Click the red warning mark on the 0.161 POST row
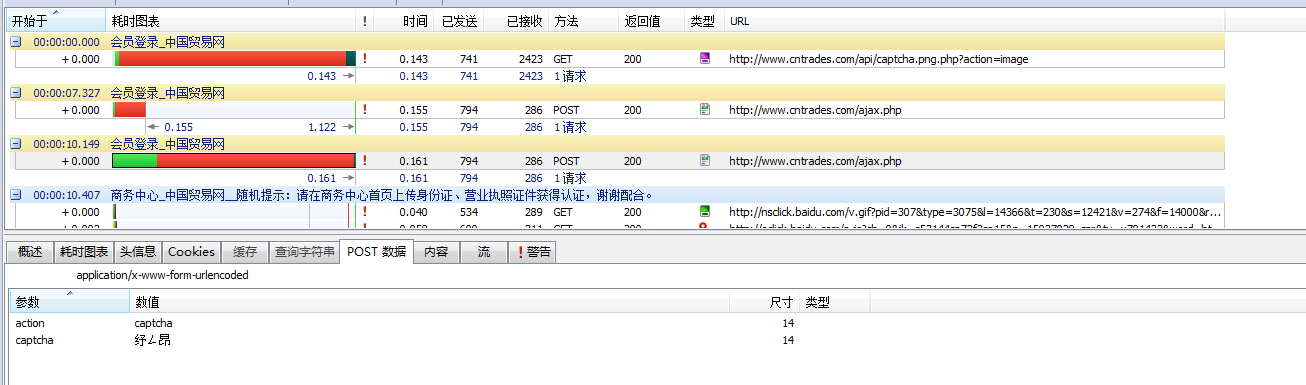 click(x=364, y=161)
